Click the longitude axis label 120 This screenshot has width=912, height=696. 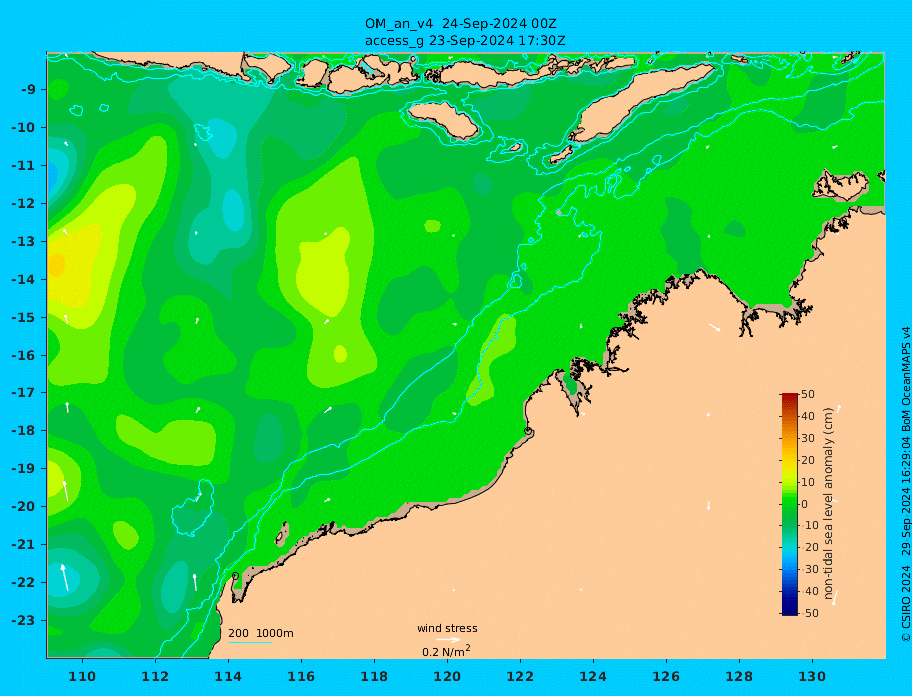tap(447, 676)
